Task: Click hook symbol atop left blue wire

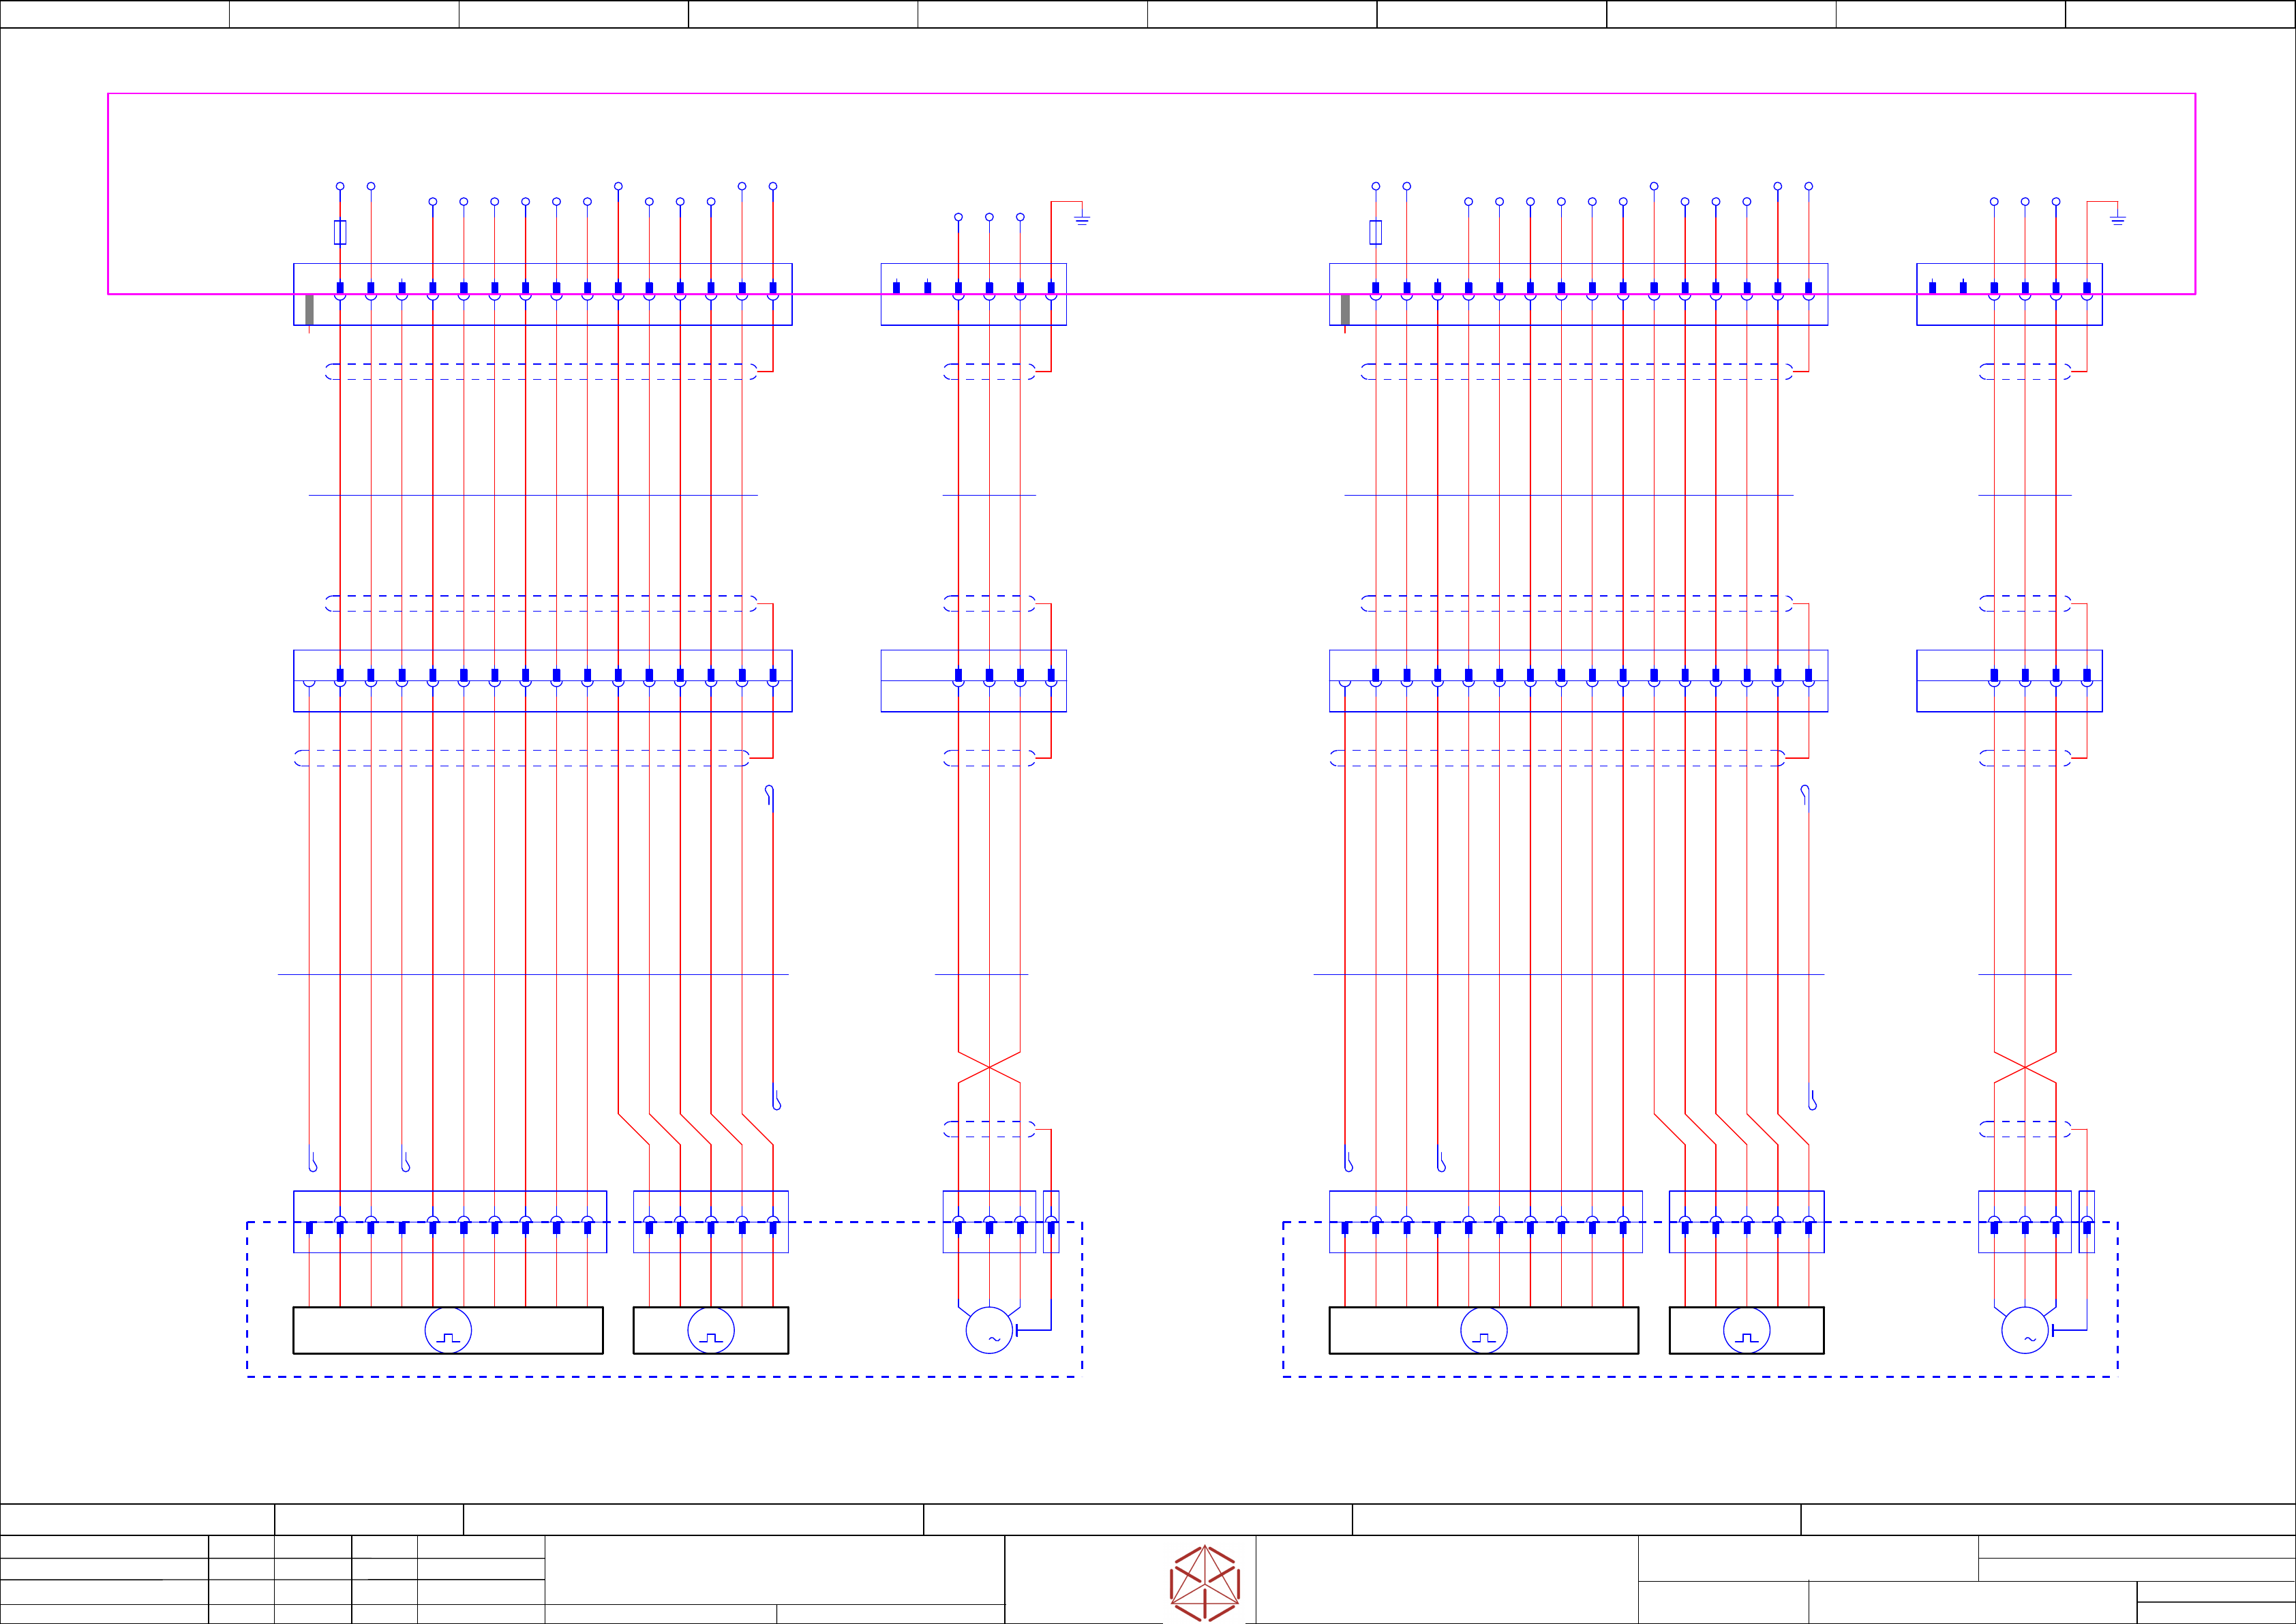Action: click(x=769, y=793)
